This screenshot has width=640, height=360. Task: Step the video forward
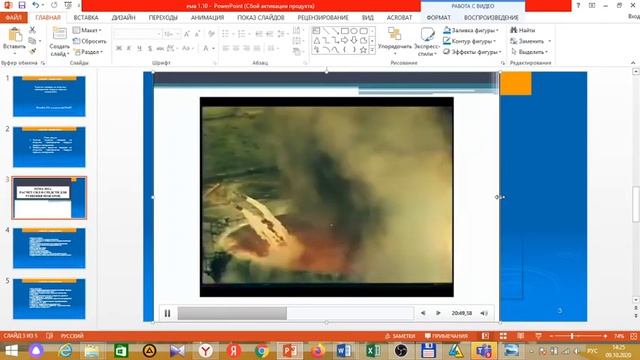[438, 313]
